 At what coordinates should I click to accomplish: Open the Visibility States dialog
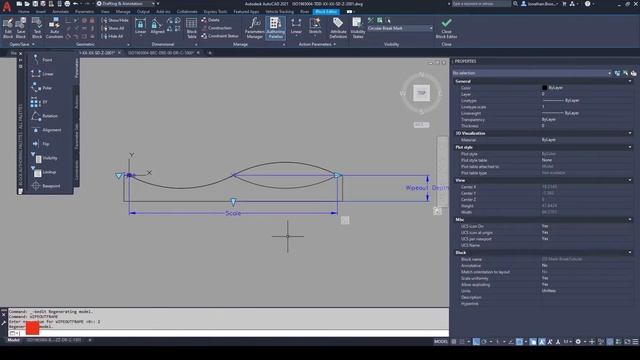pyautogui.click(x=358, y=28)
